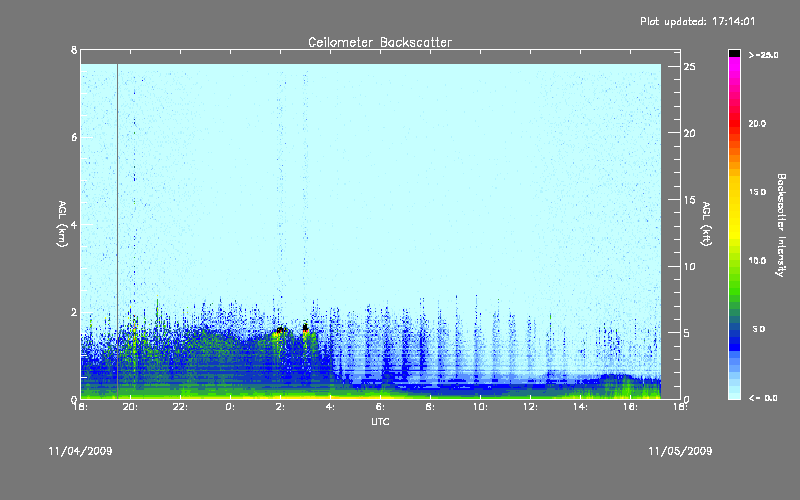Click the '14:' UTC time tick
The image size is (800, 500).
click(x=580, y=407)
